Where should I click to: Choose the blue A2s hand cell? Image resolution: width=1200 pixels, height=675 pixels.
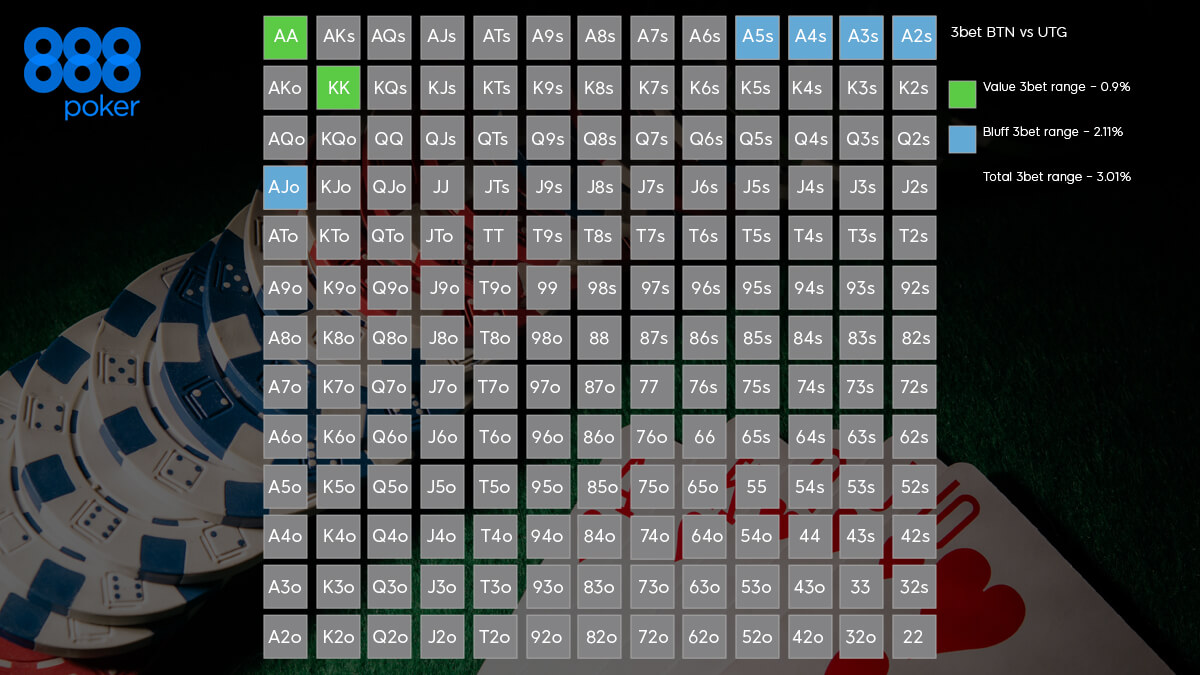coord(913,37)
